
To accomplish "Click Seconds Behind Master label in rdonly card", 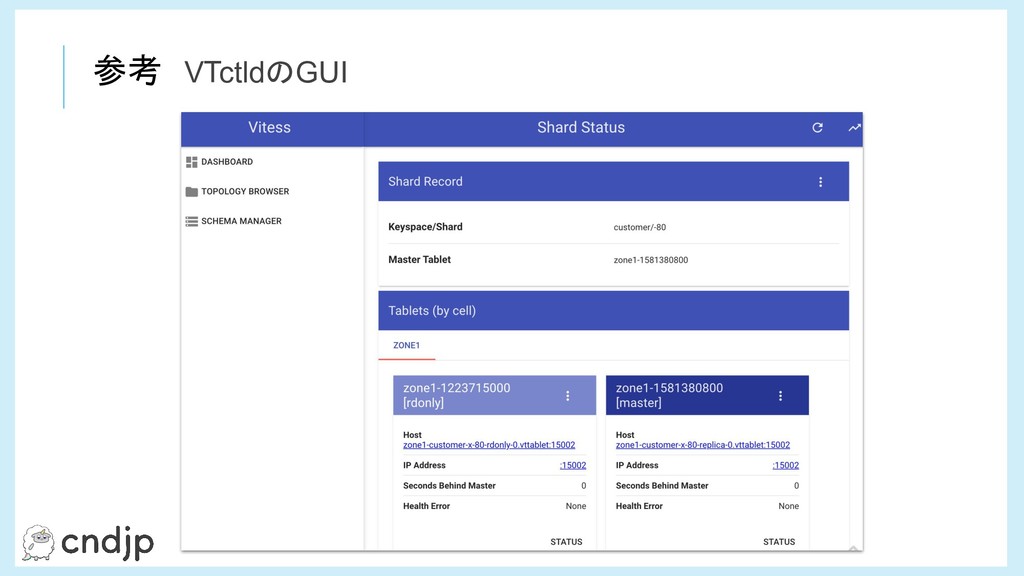I will 449,486.
